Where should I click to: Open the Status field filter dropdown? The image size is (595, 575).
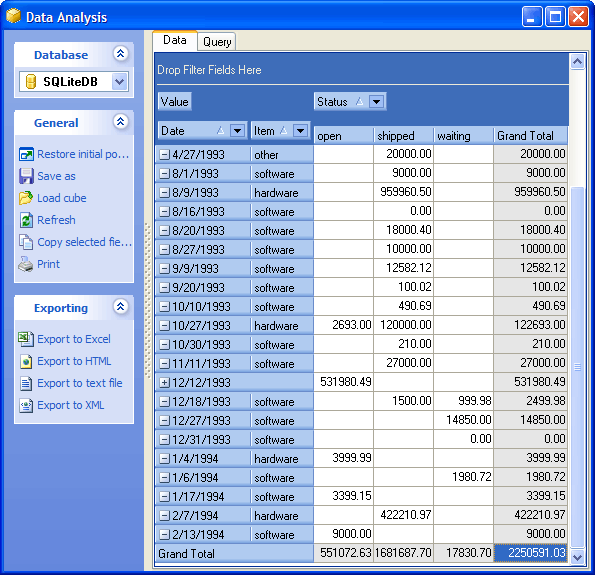click(x=376, y=101)
